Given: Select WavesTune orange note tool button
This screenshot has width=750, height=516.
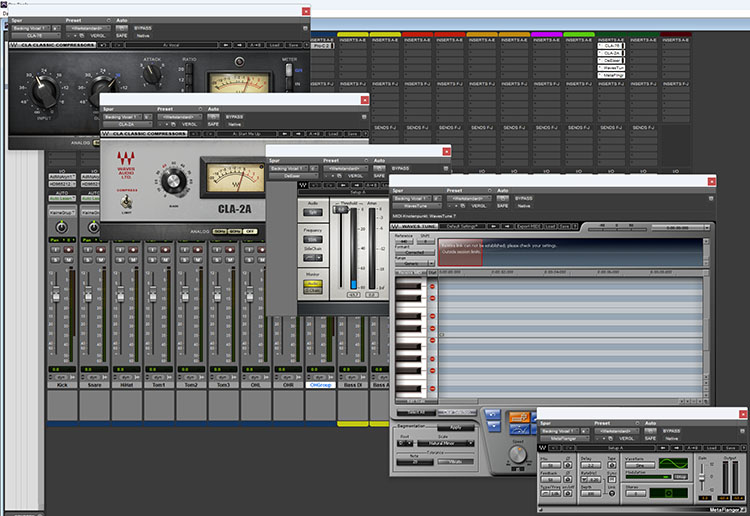Looking at the screenshot, I should click(518, 417).
